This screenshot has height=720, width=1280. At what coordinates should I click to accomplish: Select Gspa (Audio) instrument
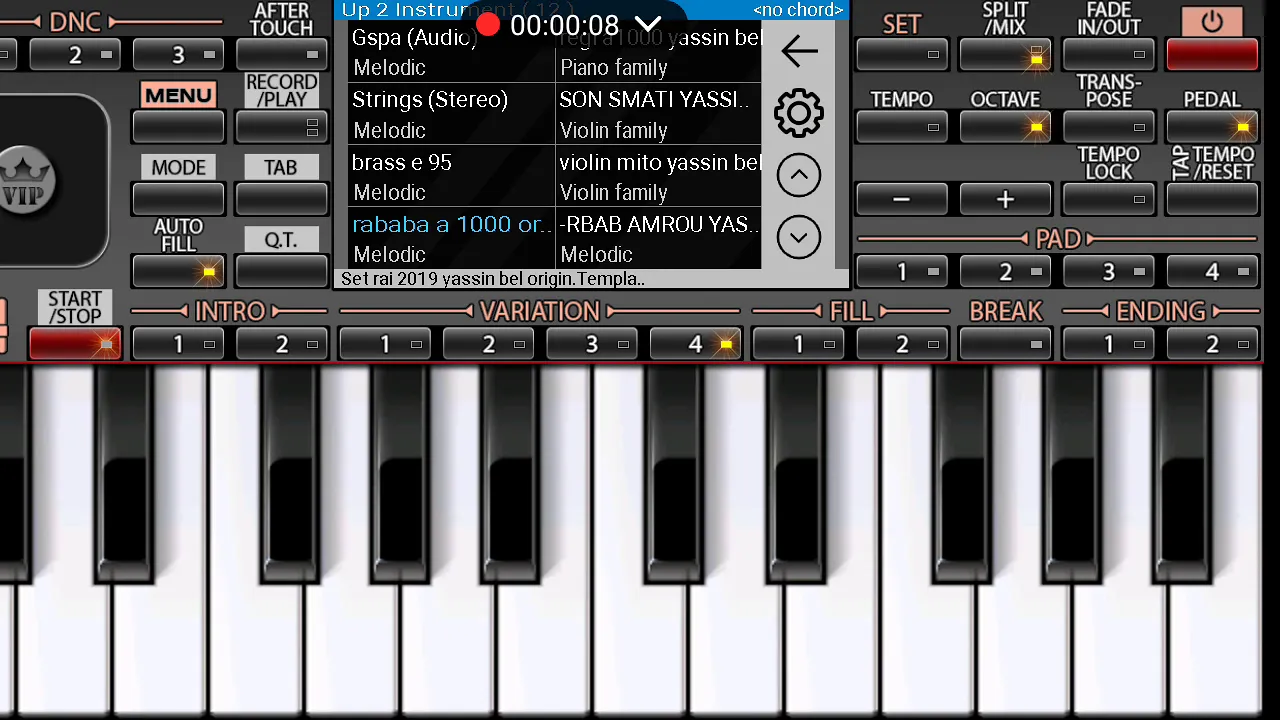click(452, 52)
